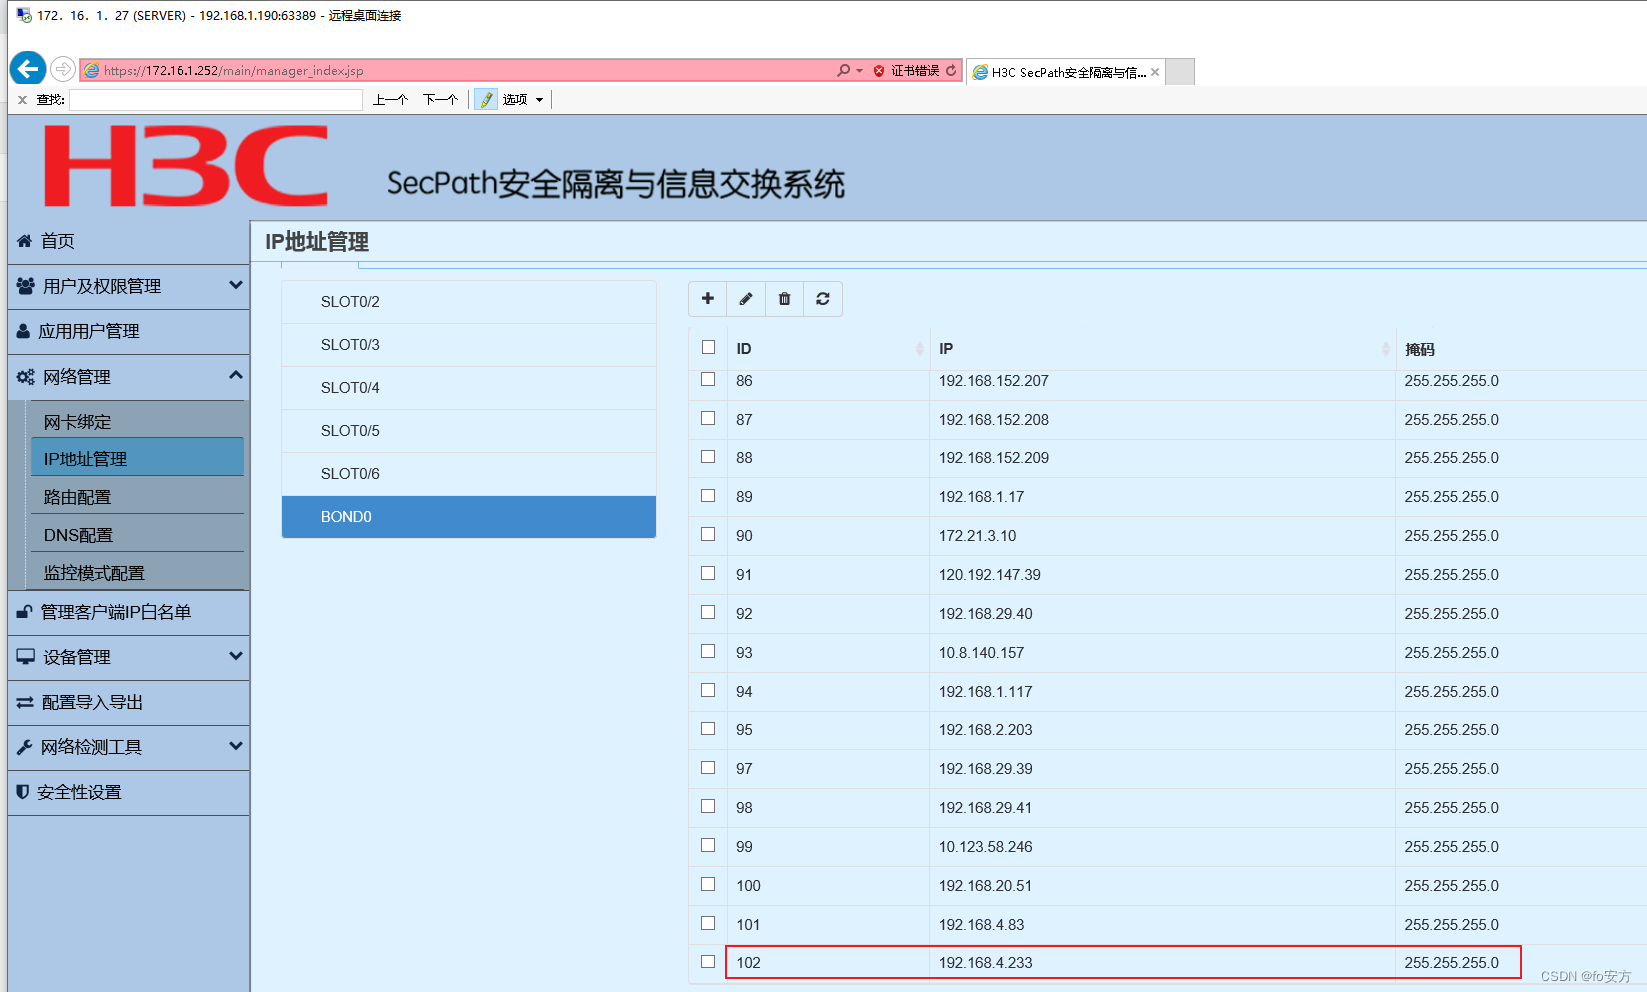Check the box for row ID 93
The height and width of the screenshot is (992, 1647).
point(708,651)
